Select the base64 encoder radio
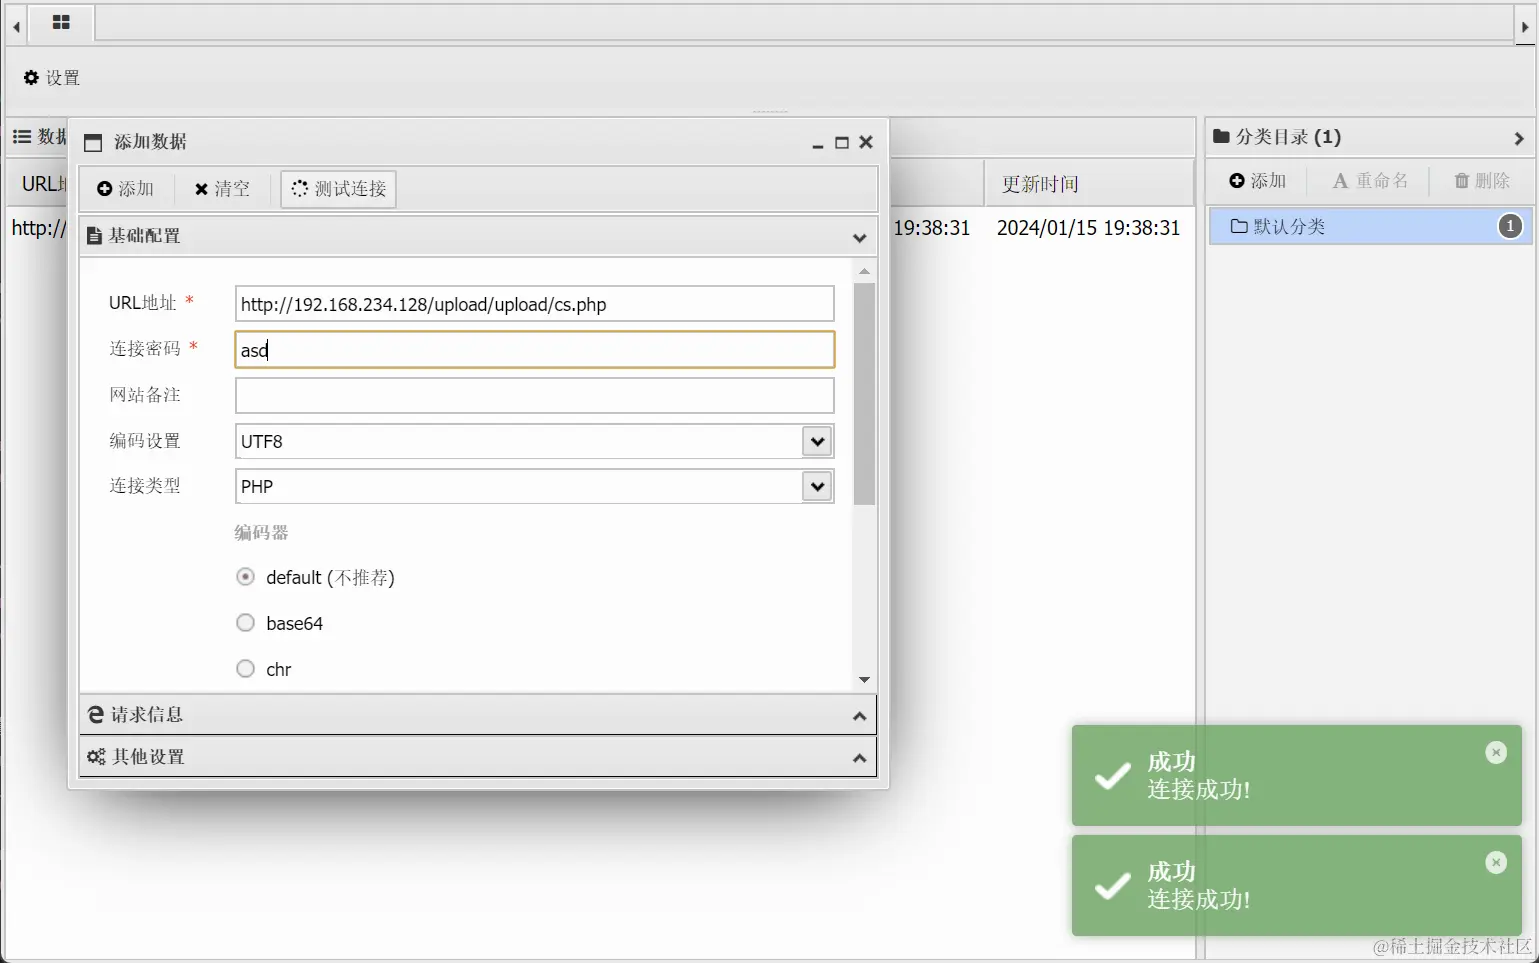Viewport: 1539px width, 963px height. coord(245,623)
